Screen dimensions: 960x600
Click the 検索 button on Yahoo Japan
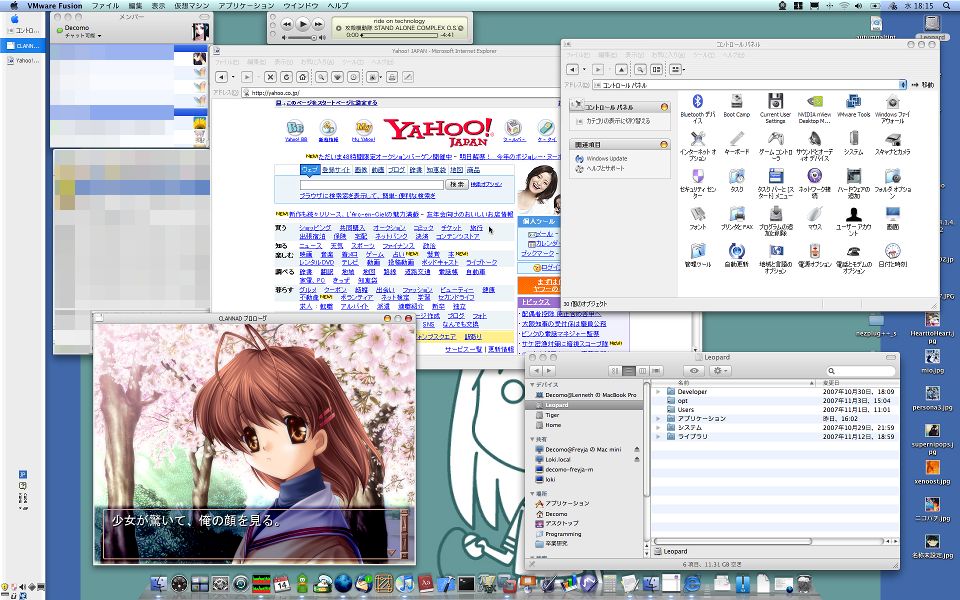(456, 185)
